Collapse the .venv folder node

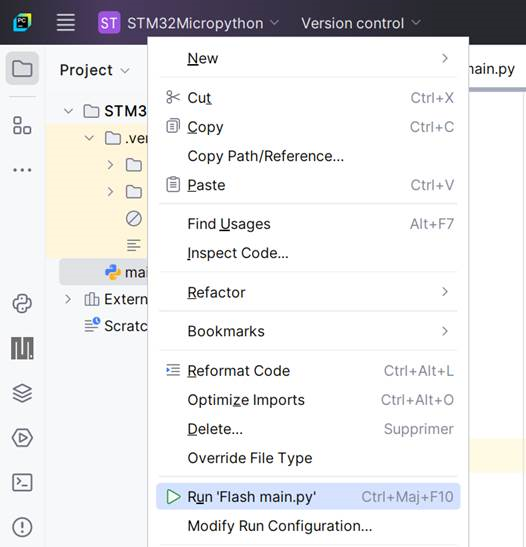click(x=89, y=138)
